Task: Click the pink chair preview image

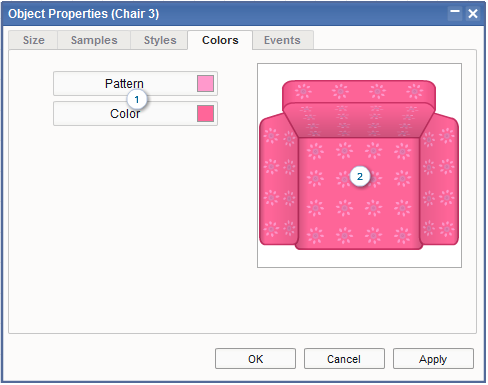Action: tap(359, 165)
